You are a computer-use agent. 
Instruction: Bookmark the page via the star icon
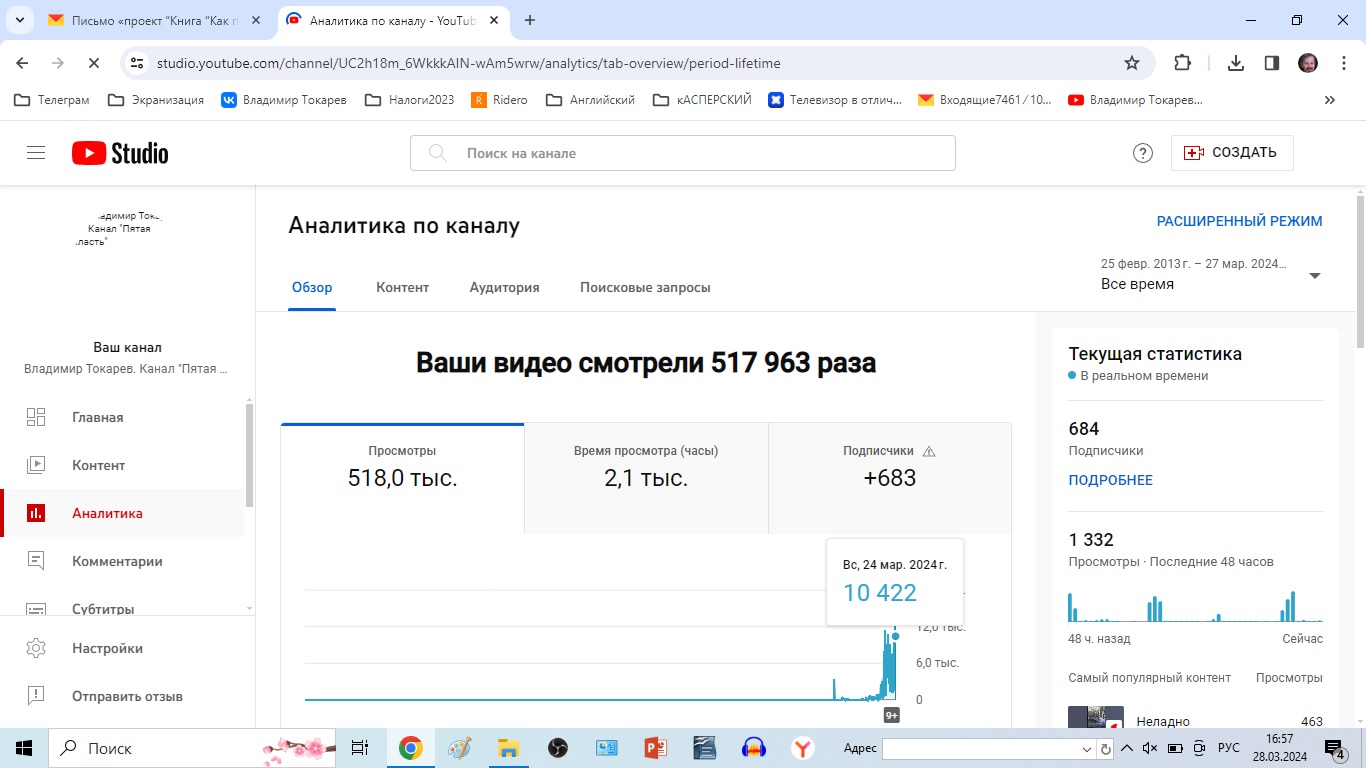click(1131, 62)
